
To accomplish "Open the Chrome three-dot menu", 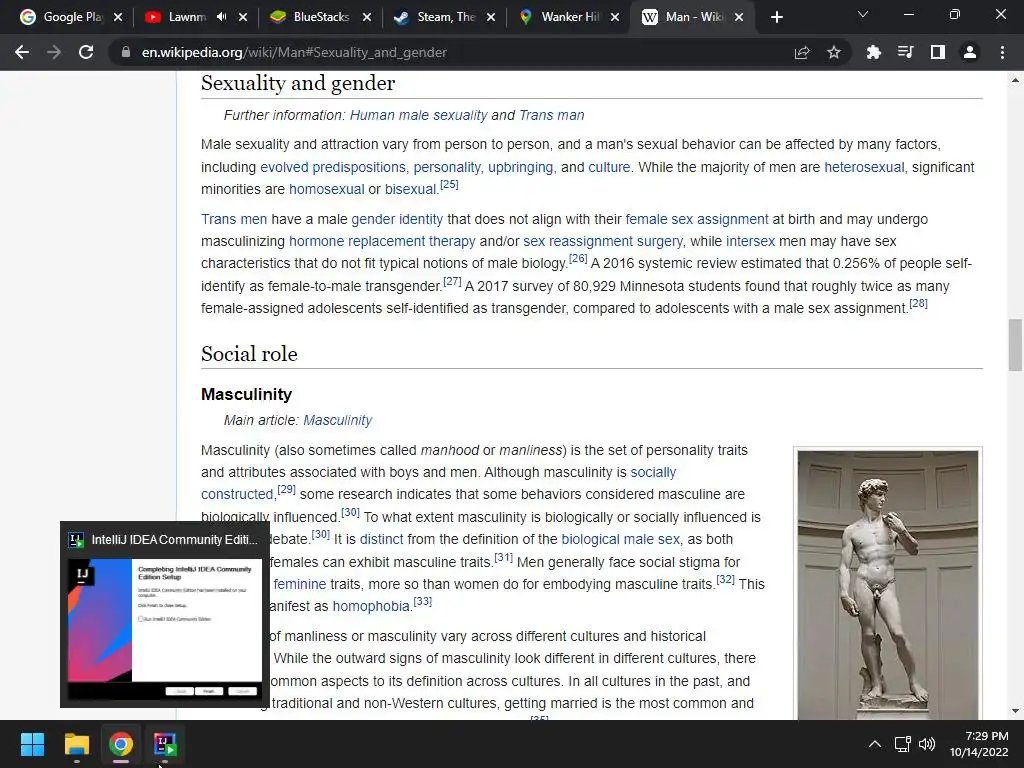I will [x=1002, y=52].
